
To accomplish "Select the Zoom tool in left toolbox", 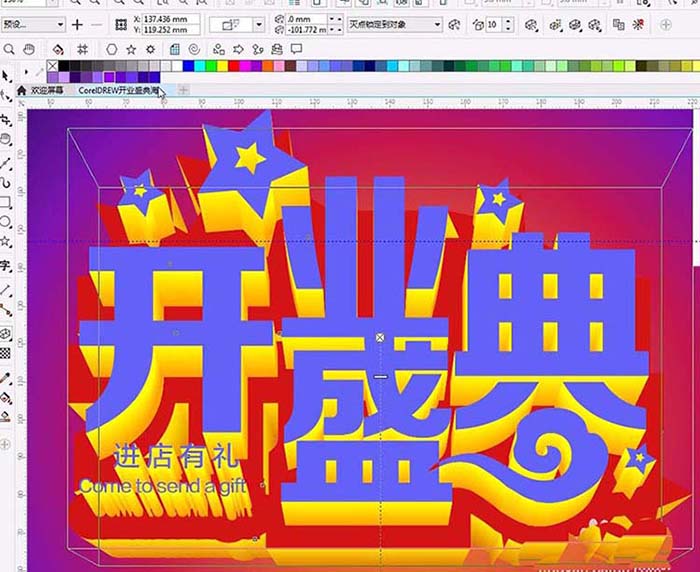I will [x=5, y=140].
